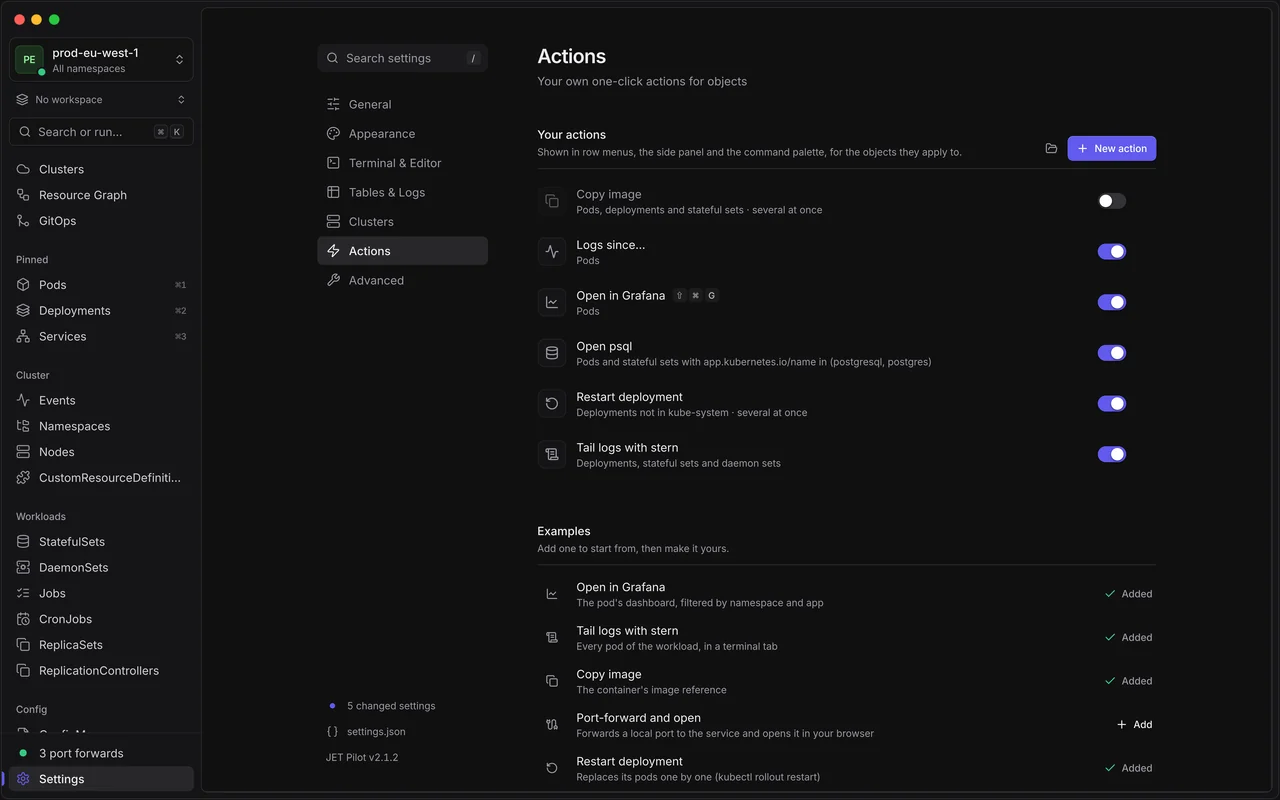Image resolution: width=1280 pixels, height=800 pixels.
Task: Open StatefulSets under Workloads
Action: 101,542
